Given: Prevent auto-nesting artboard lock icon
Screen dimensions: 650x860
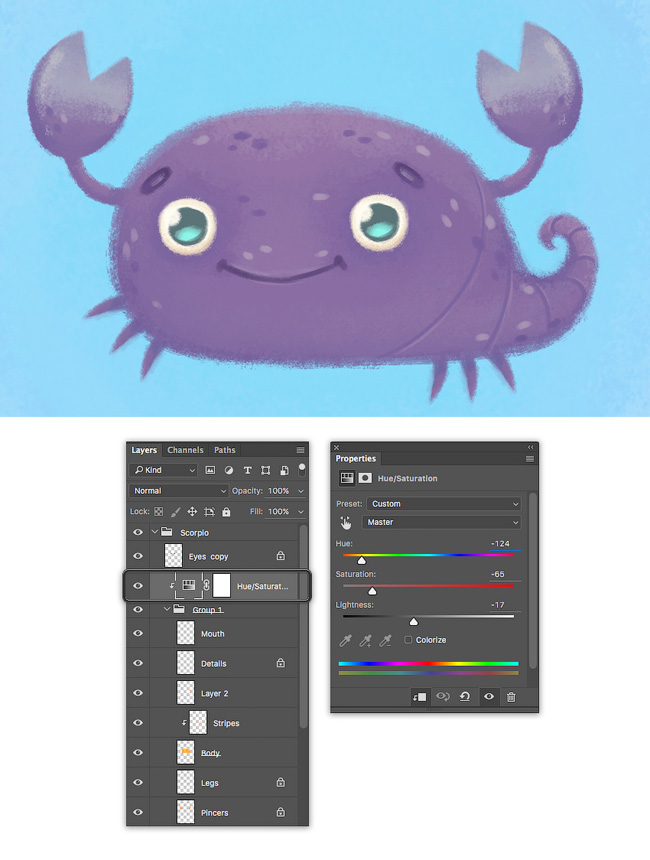Looking at the screenshot, I should coord(209,512).
